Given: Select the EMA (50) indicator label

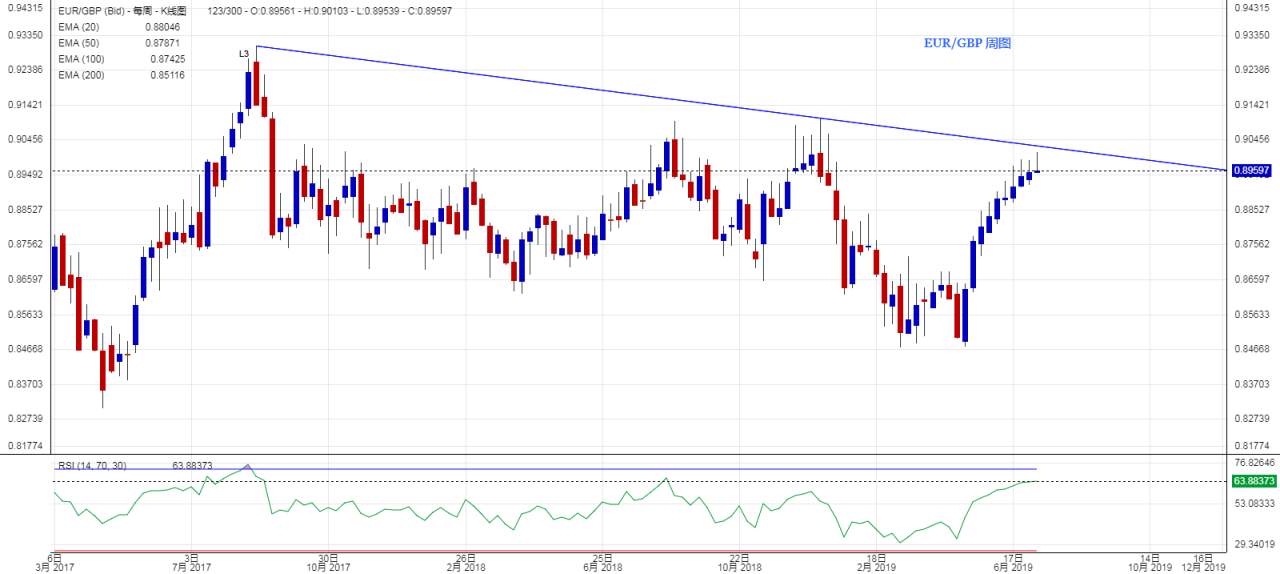Looking at the screenshot, I should (77, 43).
